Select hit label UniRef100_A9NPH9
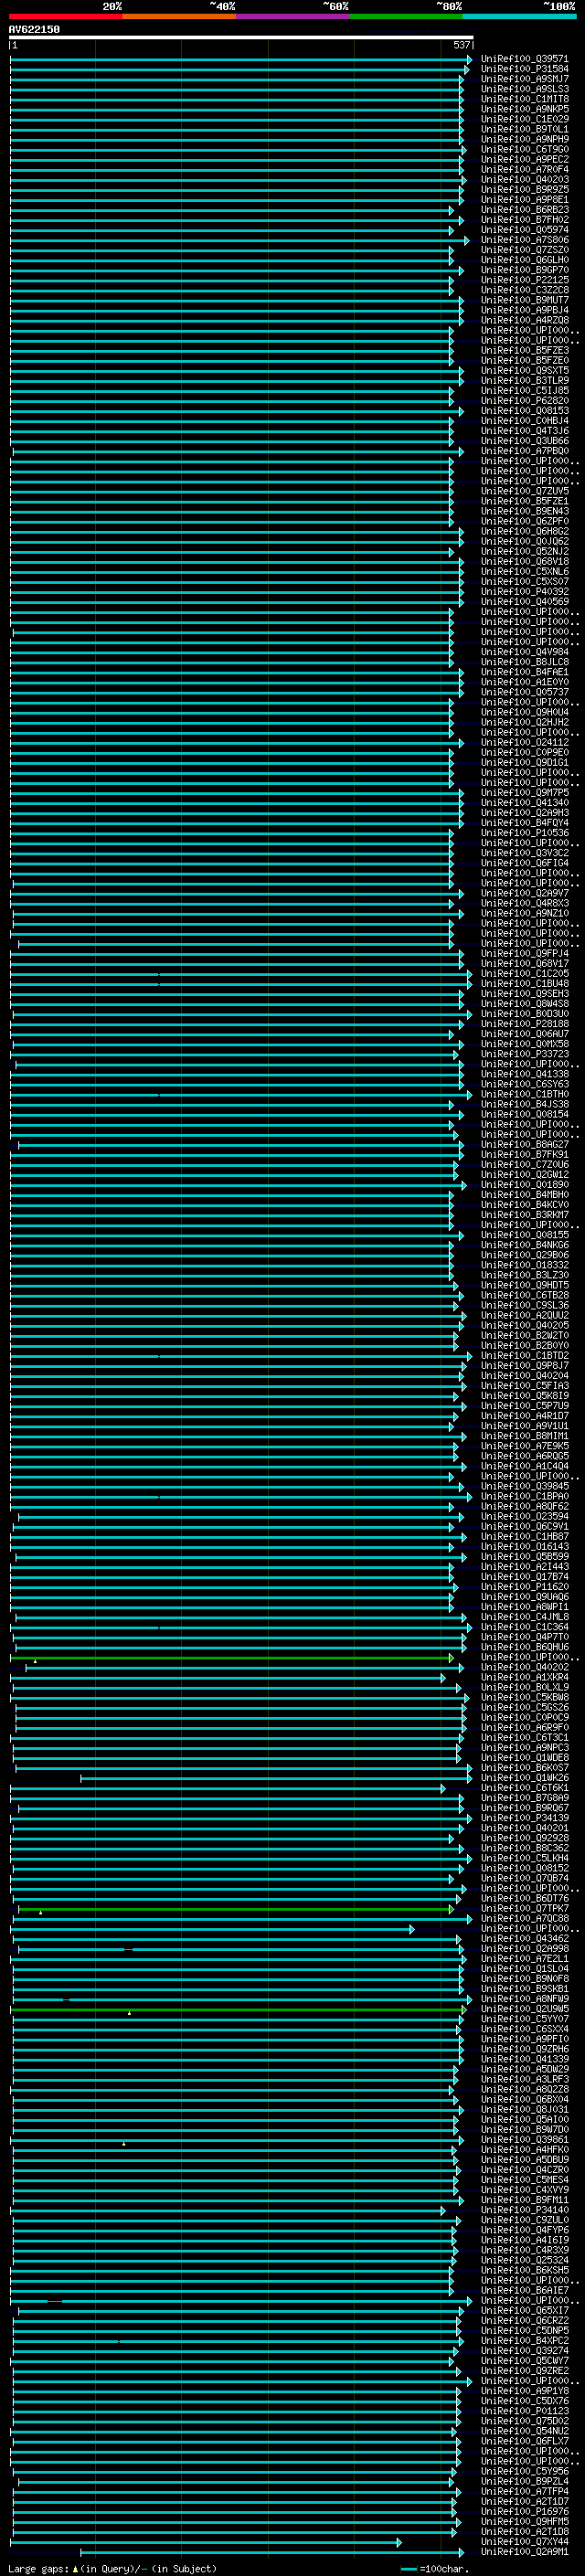 [x=524, y=139]
